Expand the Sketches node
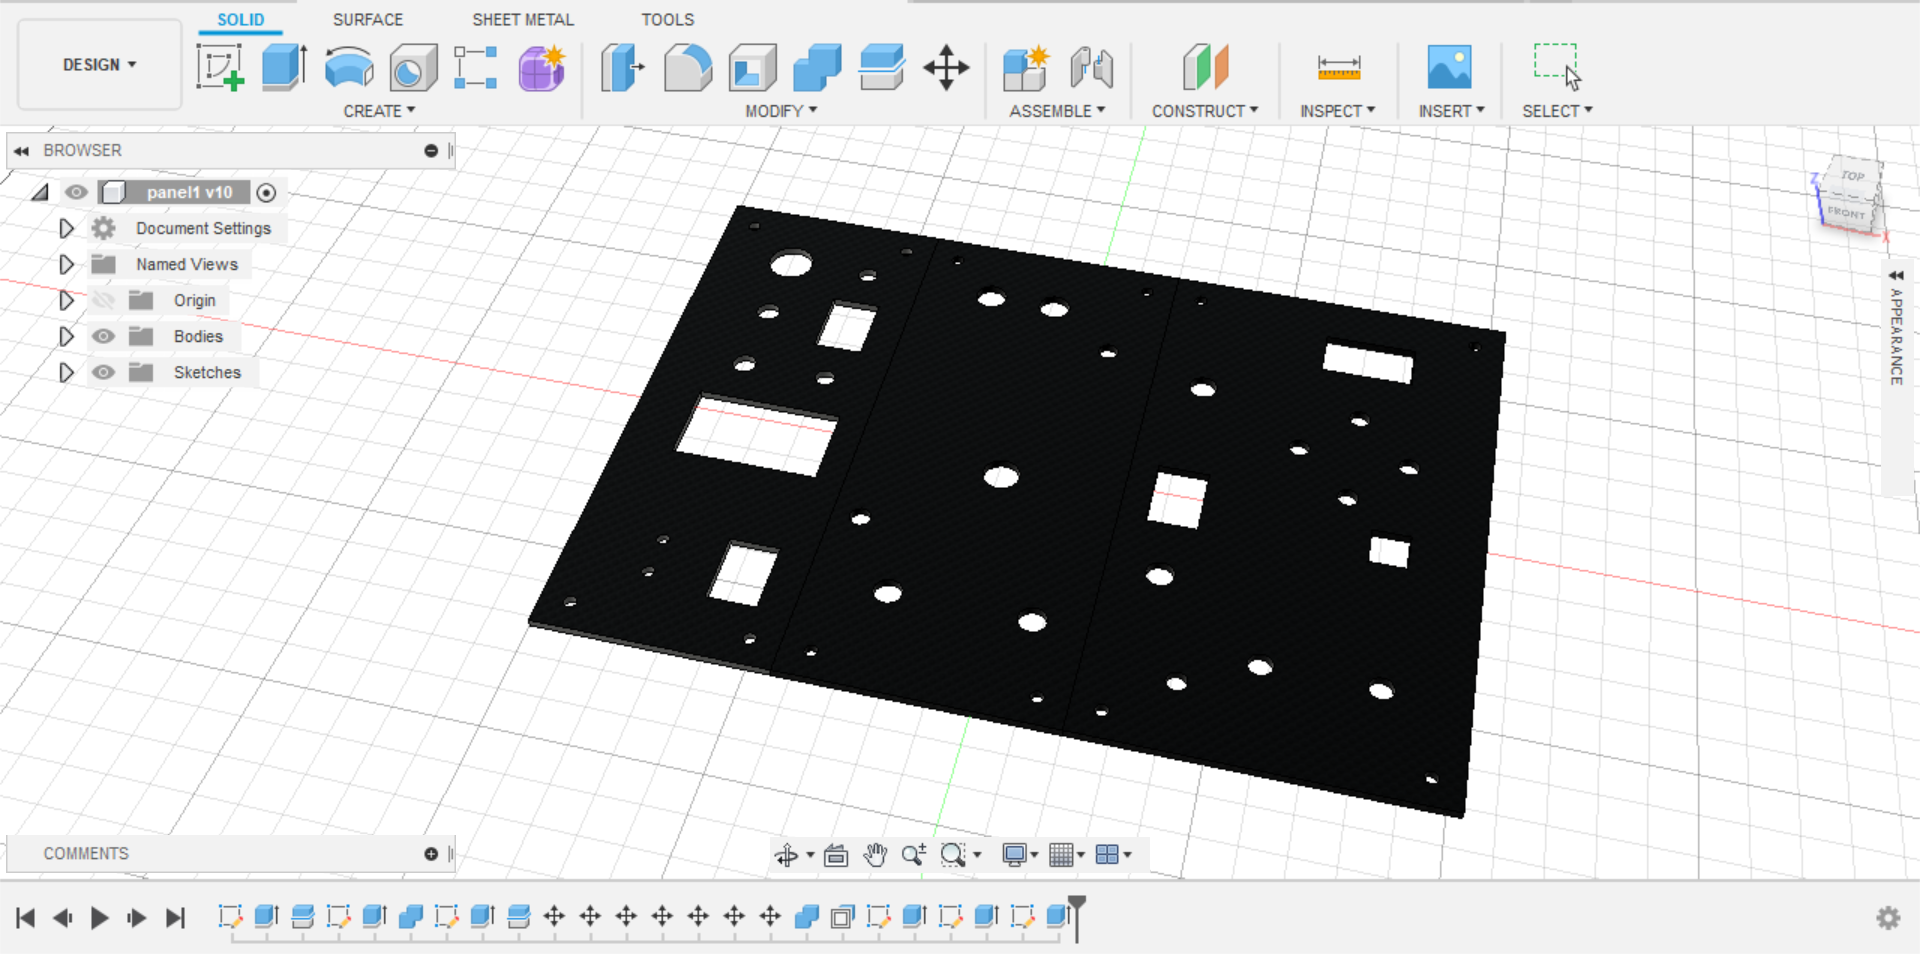The height and width of the screenshot is (954, 1920). point(66,372)
